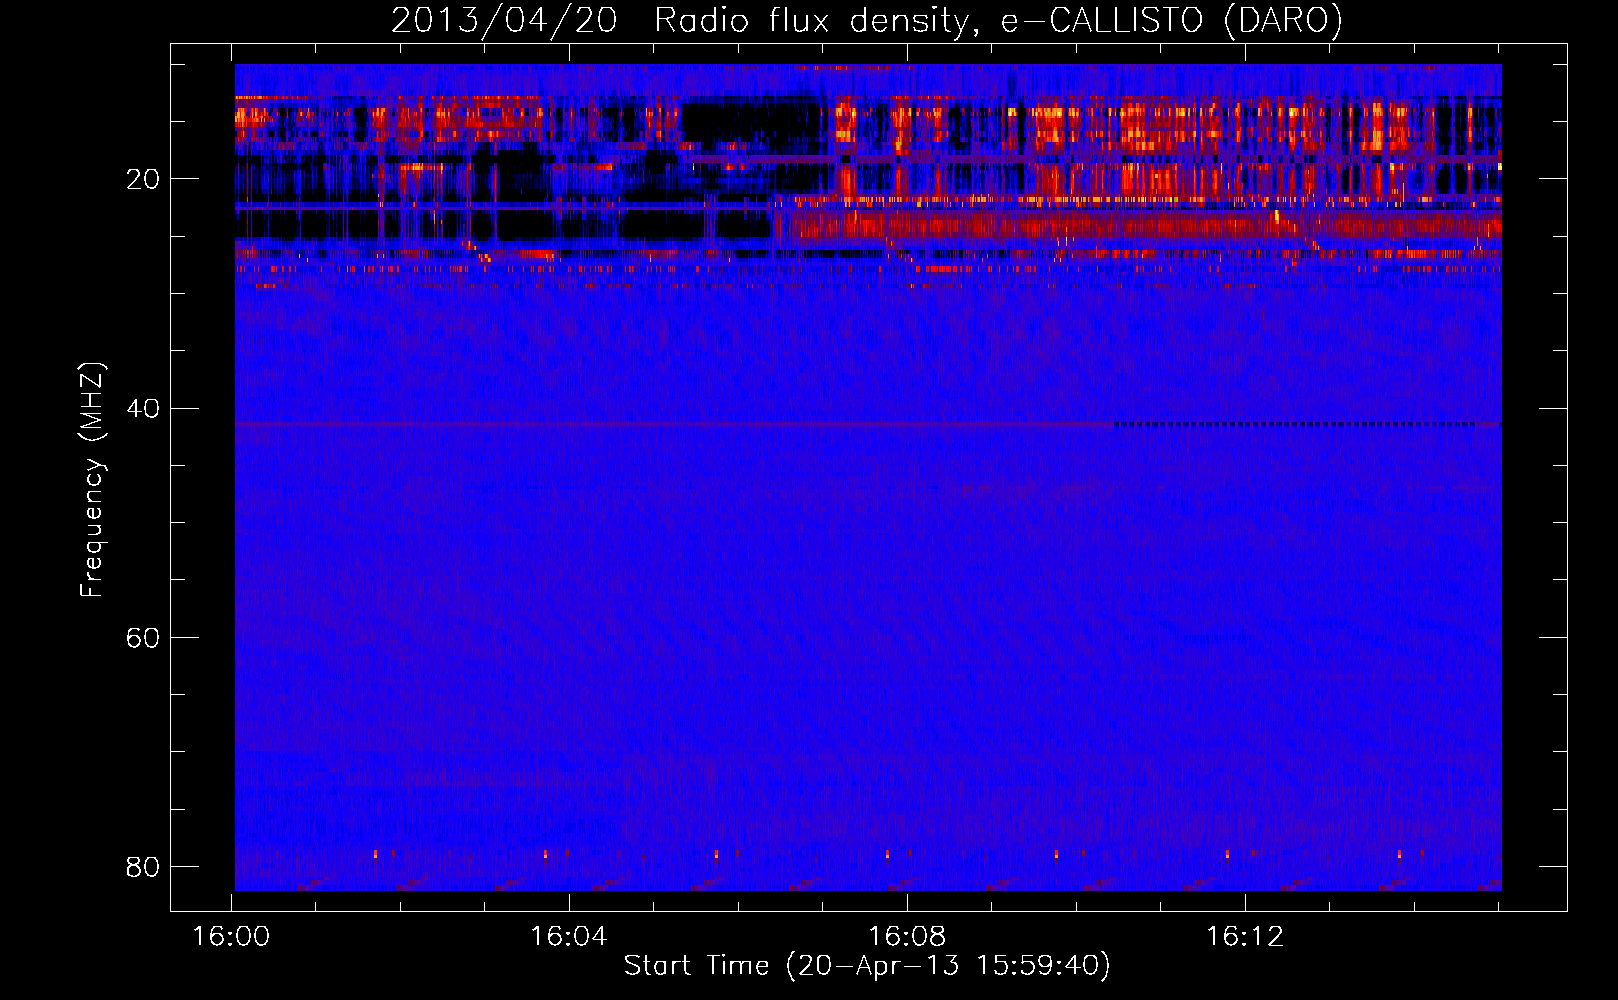Click the 'Start Time (20-Apr-13 15:59:40)' axis label
Viewport: 1618px width, 1000px height.
click(867, 966)
